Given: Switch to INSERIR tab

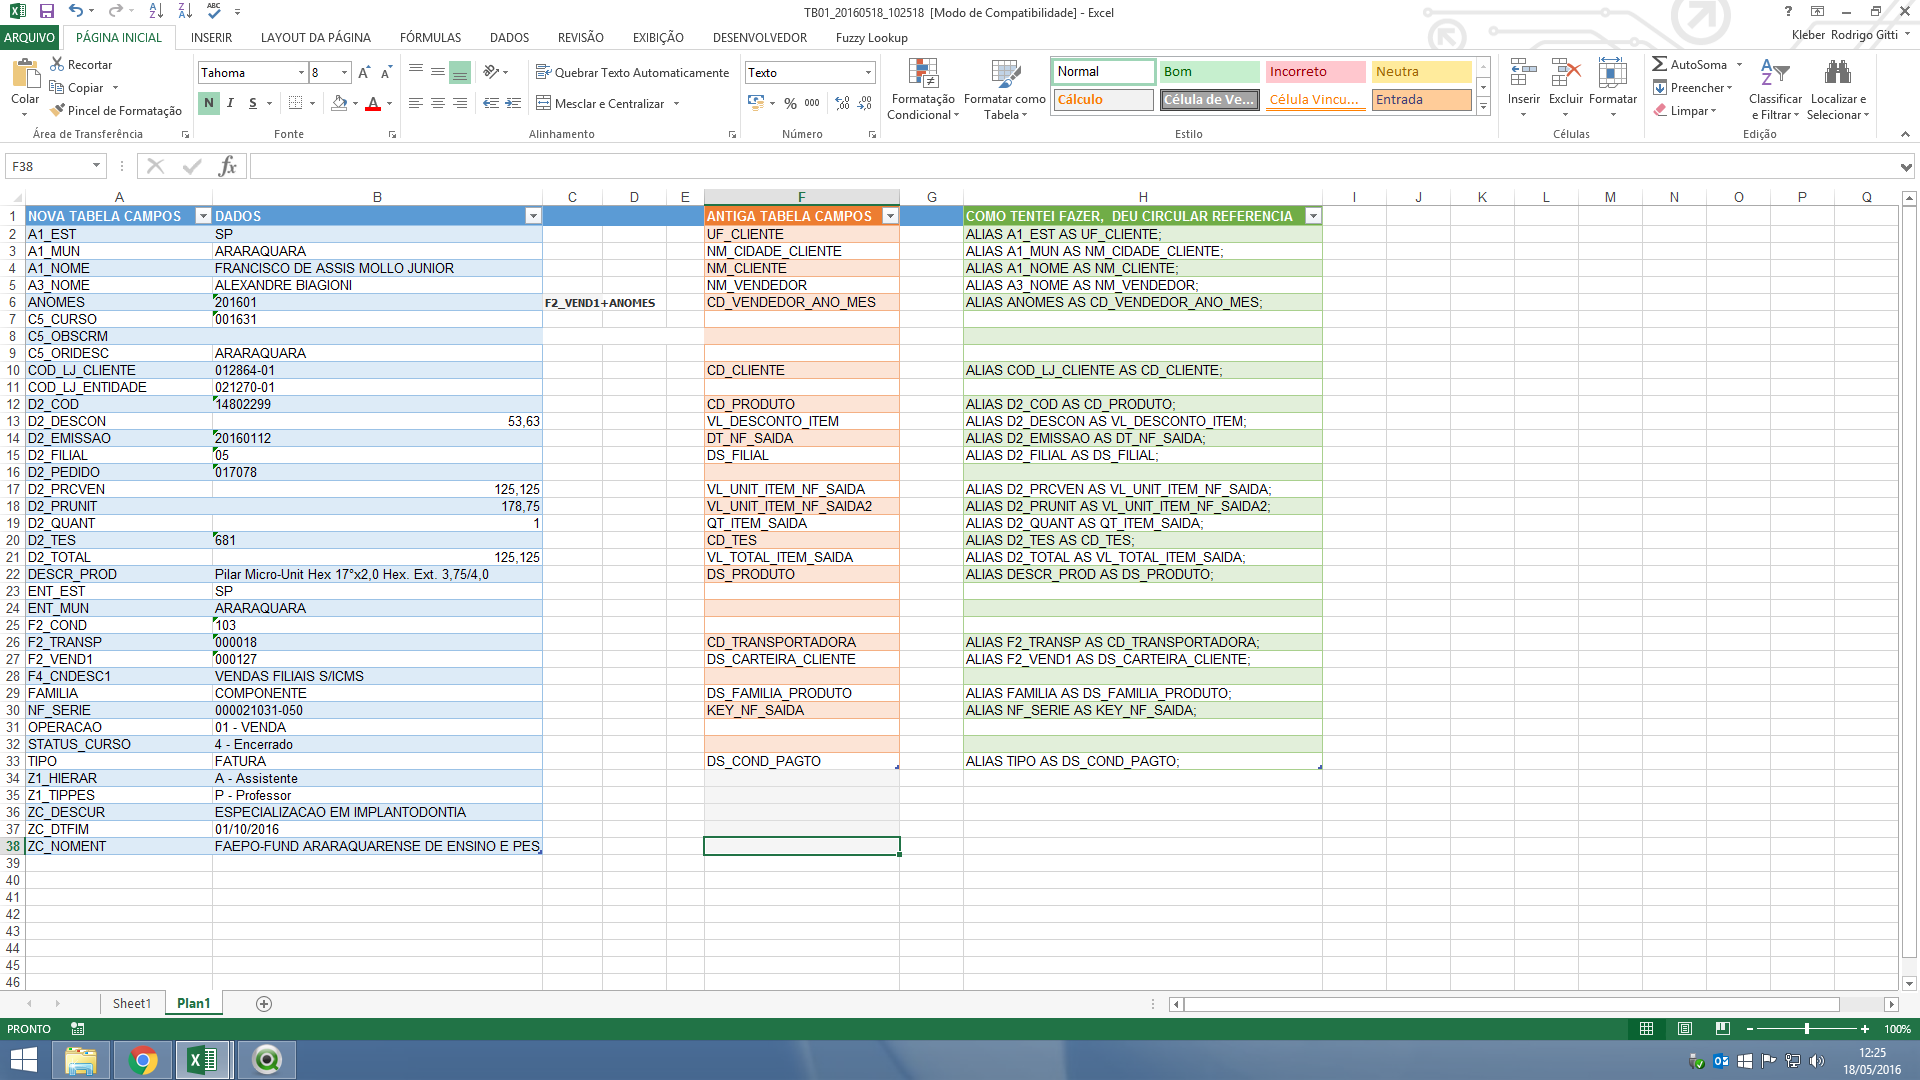Looking at the screenshot, I should click(x=211, y=37).
